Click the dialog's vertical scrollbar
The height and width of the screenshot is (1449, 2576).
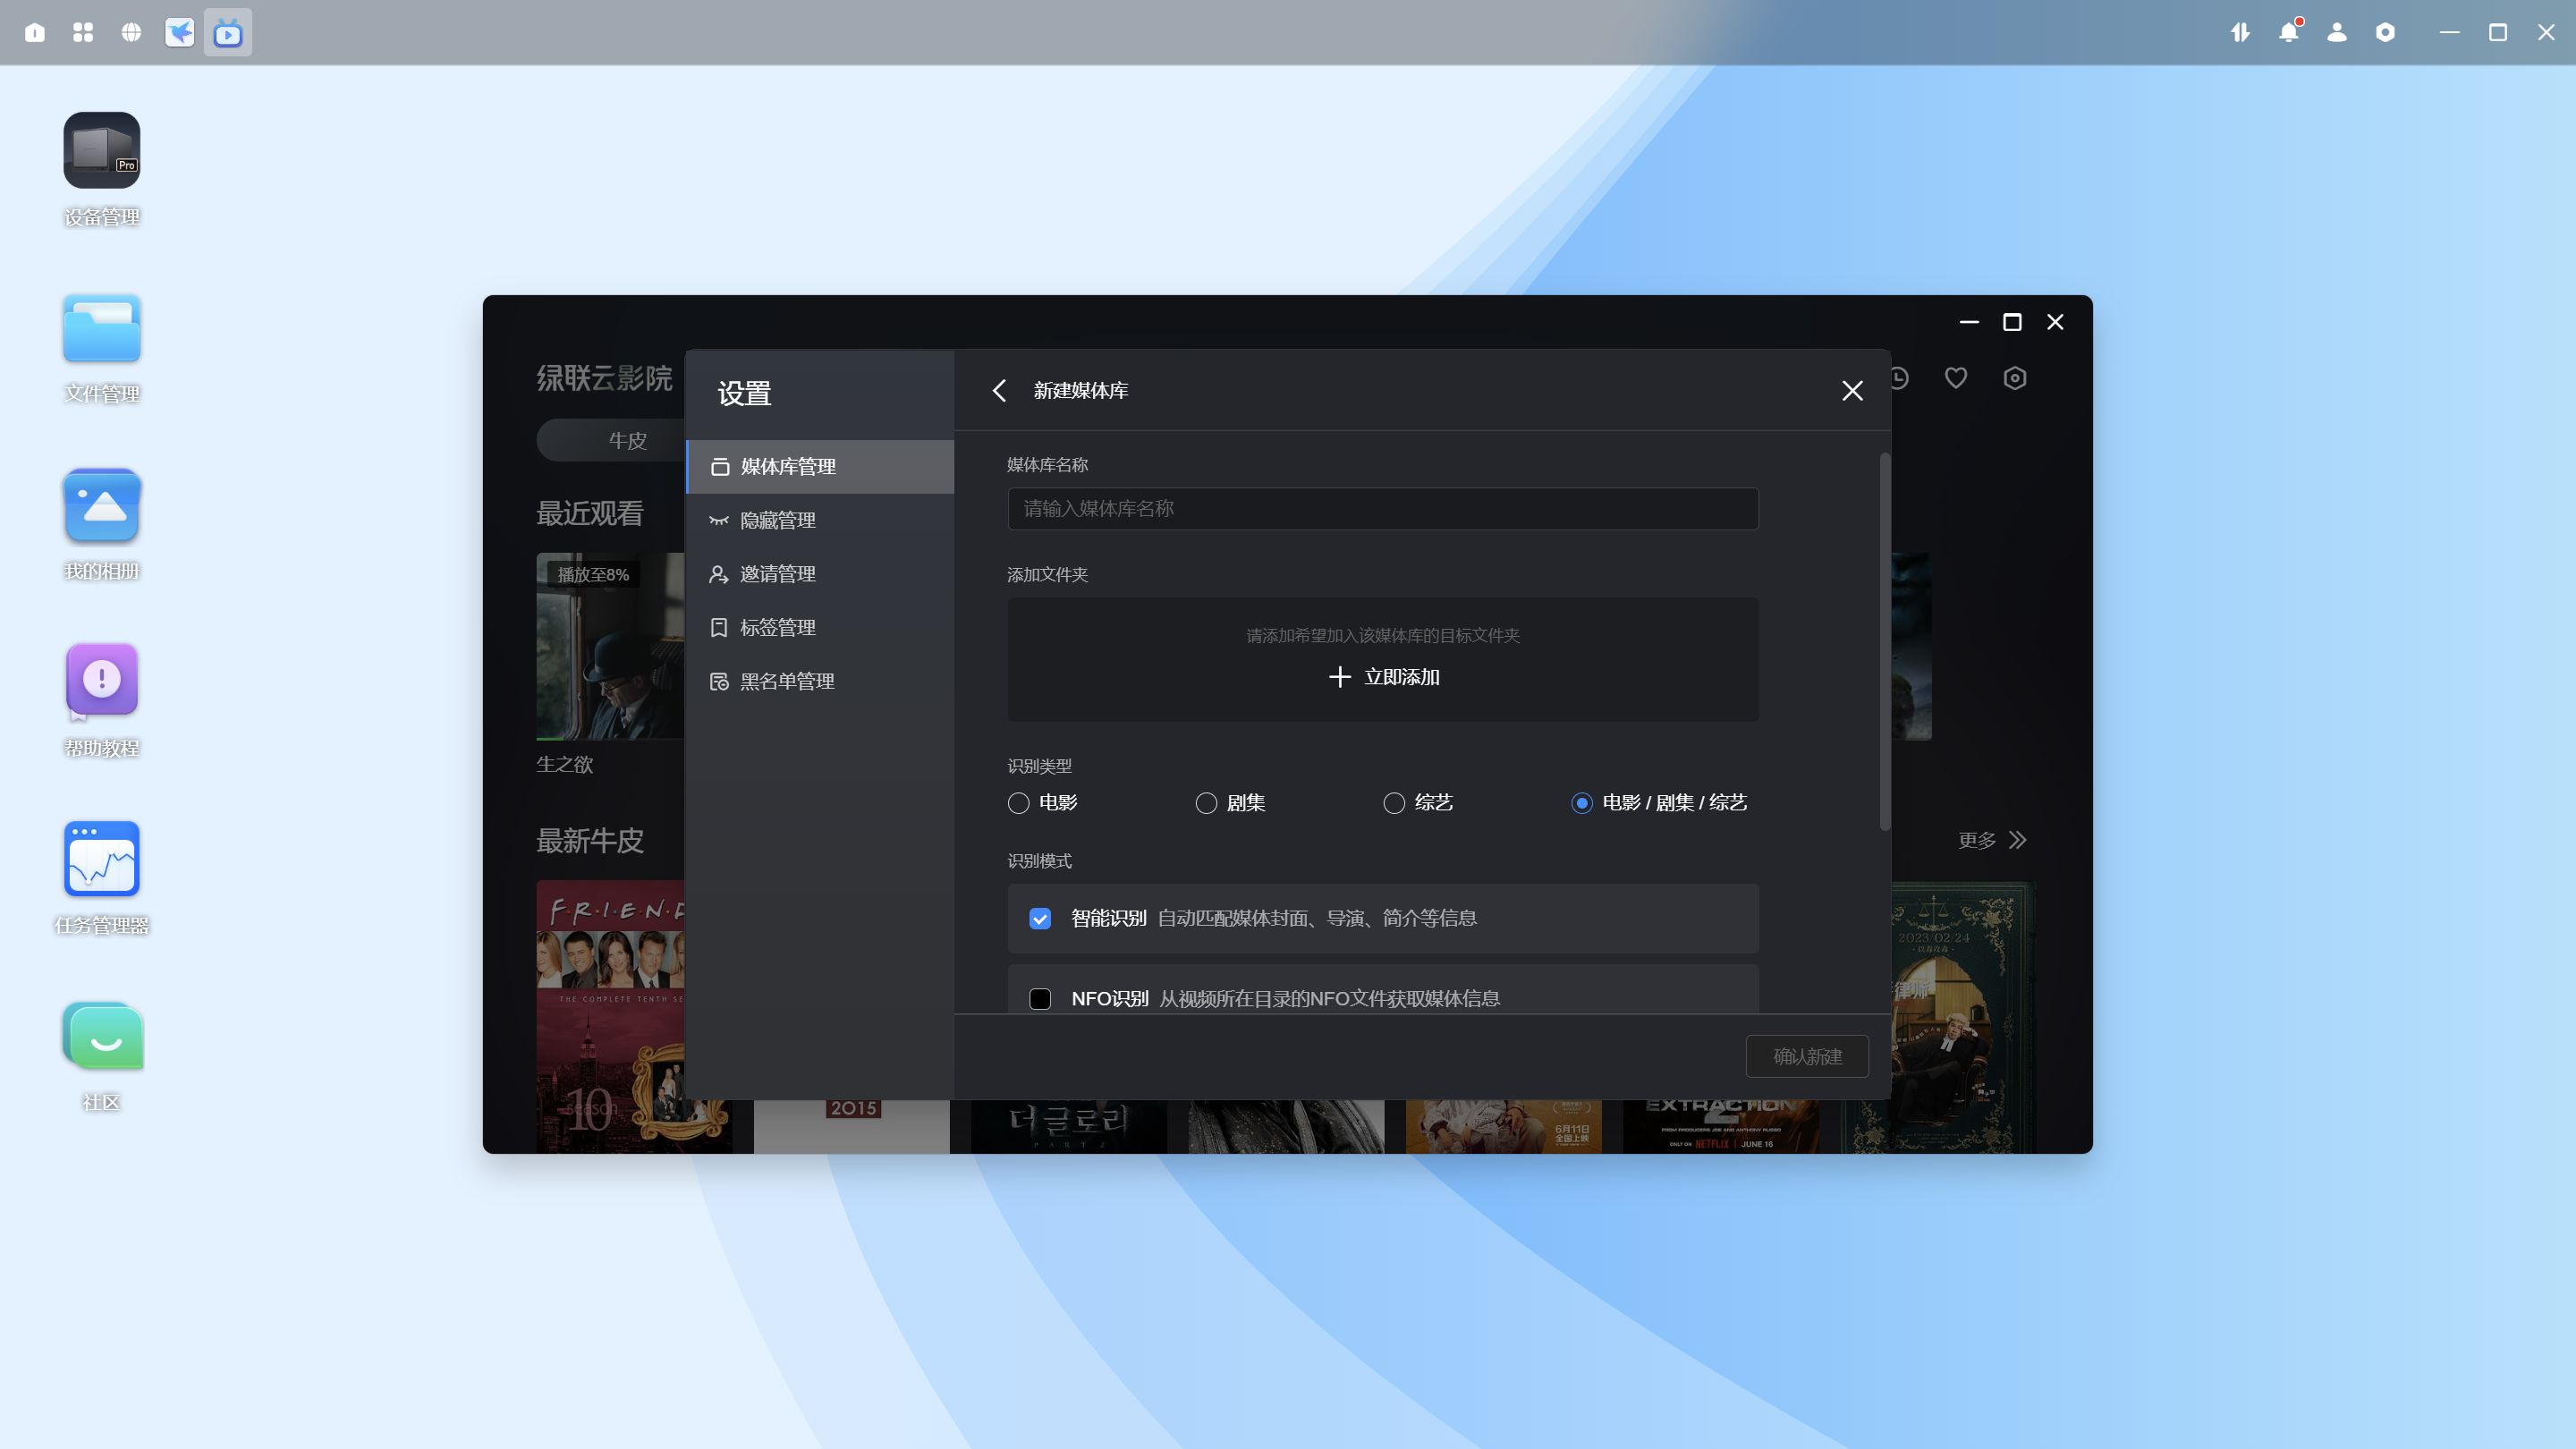tap(1884, 641)
